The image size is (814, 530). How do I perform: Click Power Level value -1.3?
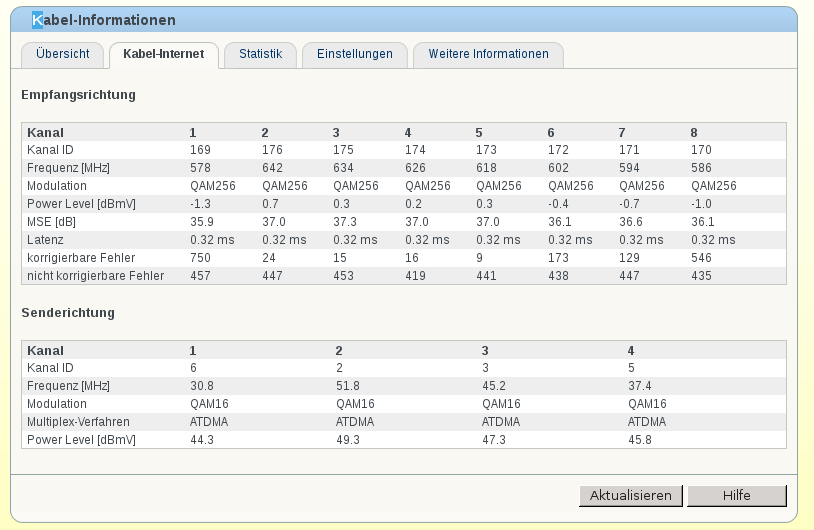pyautogui.click(x=200, y=204)
